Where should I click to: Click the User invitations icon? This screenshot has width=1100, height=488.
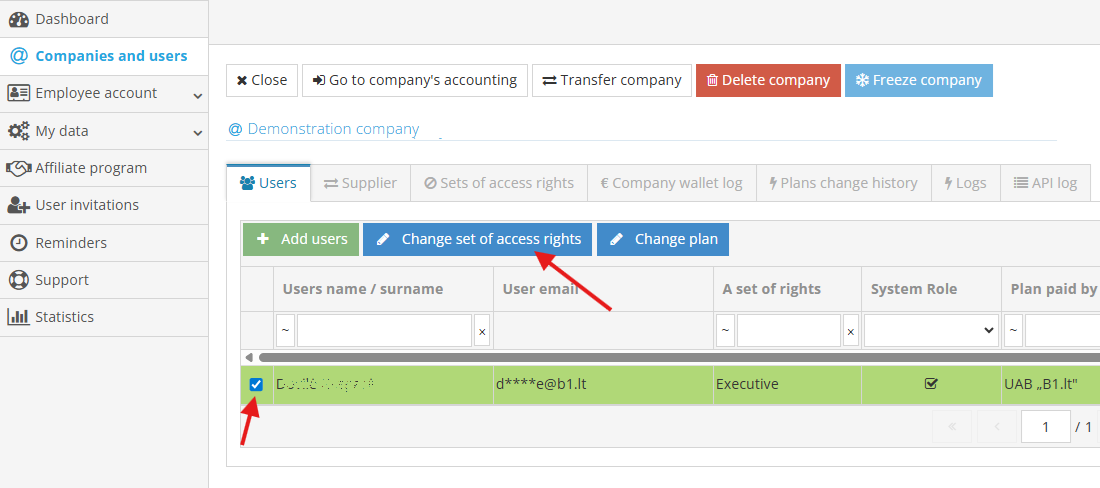pos(18,205)
